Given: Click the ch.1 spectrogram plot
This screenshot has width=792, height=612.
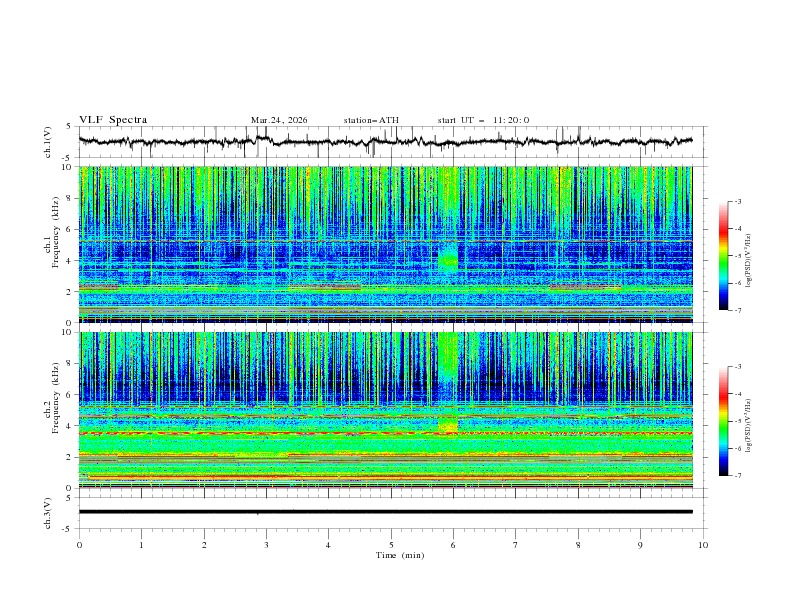Looking at the screenshot, I should coord(386,244).
